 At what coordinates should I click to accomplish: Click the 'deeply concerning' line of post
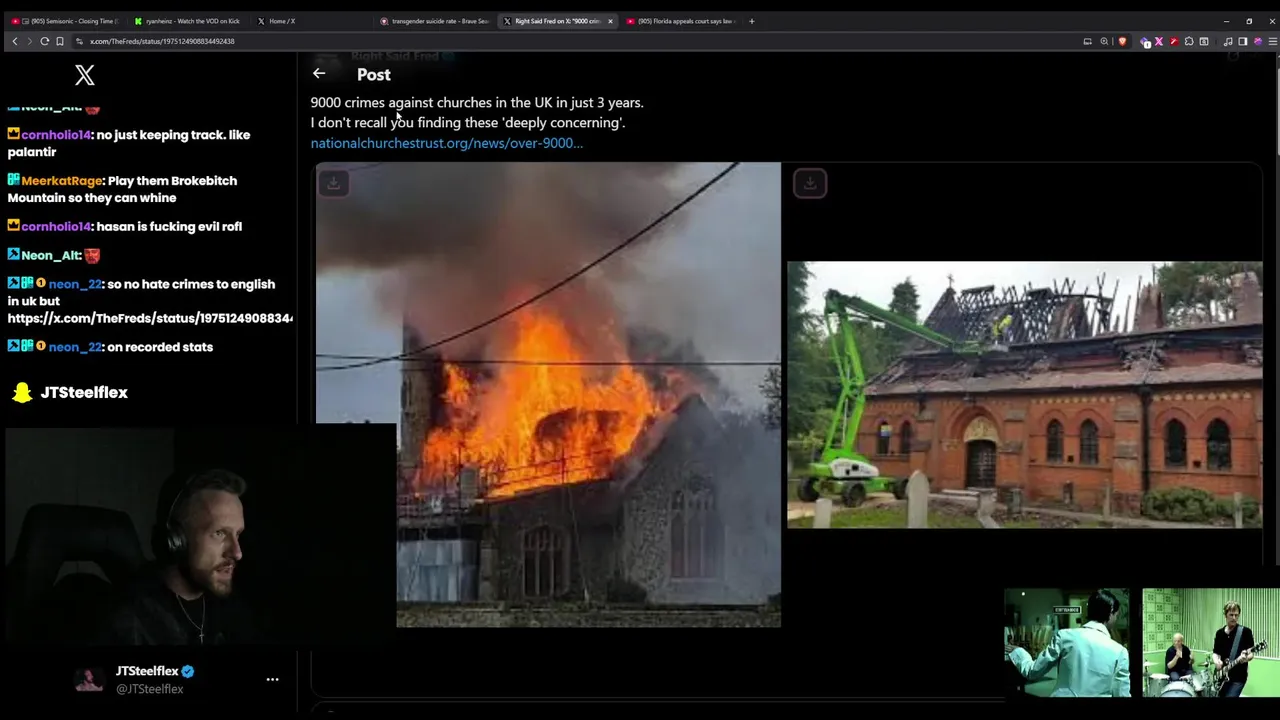click(467, 122)
